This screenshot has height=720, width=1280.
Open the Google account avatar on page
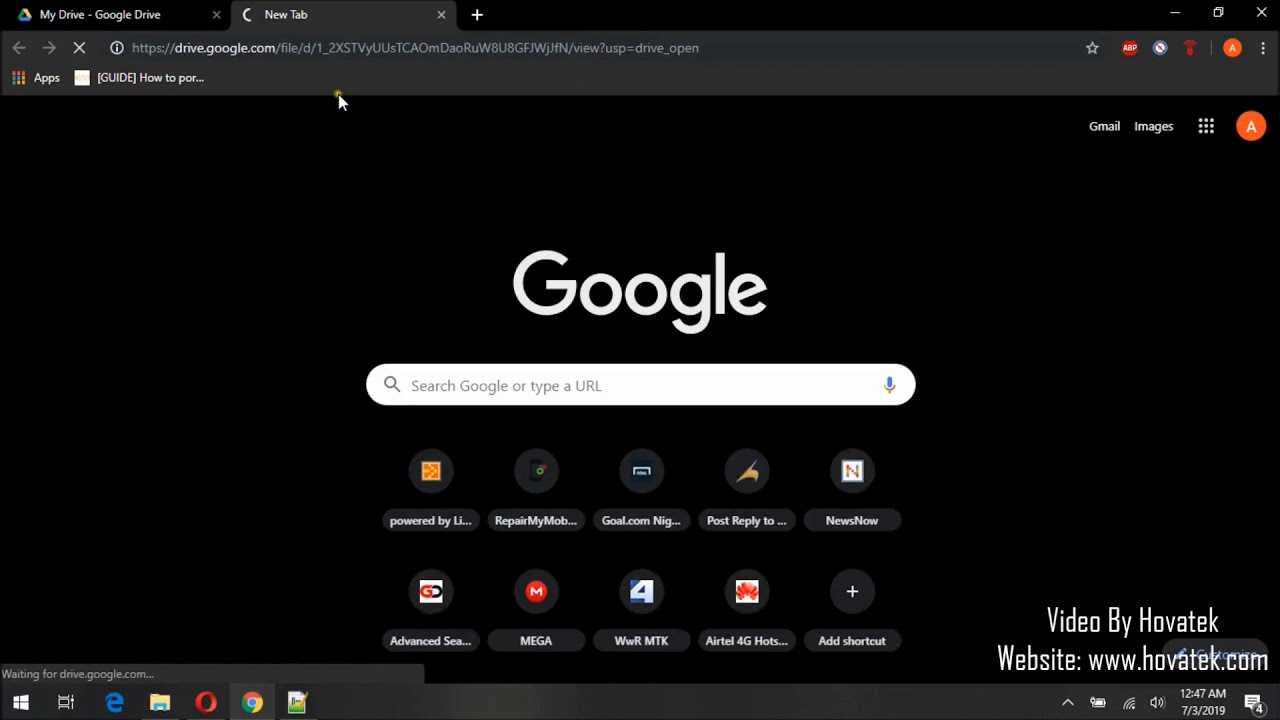1251,126
